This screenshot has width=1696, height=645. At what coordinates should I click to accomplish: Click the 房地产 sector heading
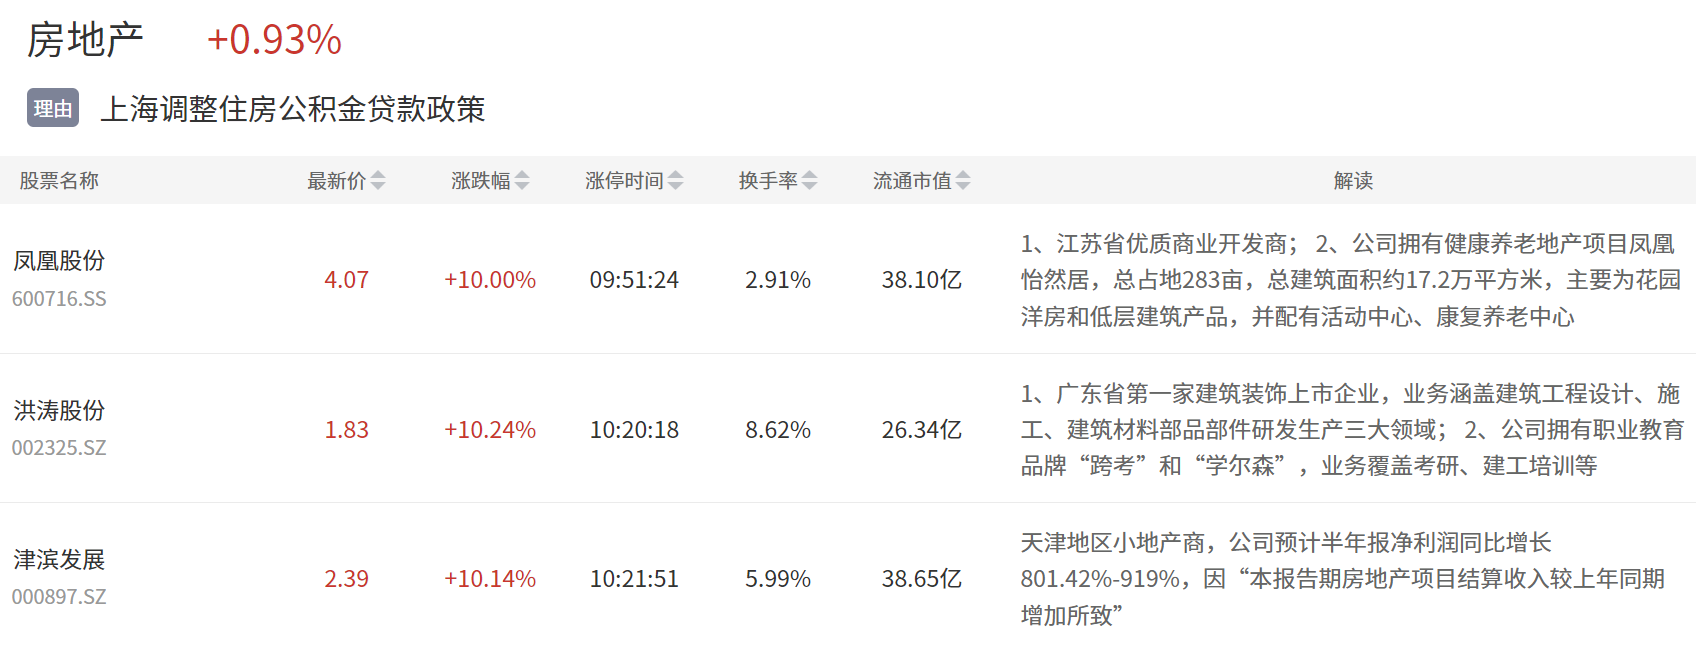(x=85, y=40)
